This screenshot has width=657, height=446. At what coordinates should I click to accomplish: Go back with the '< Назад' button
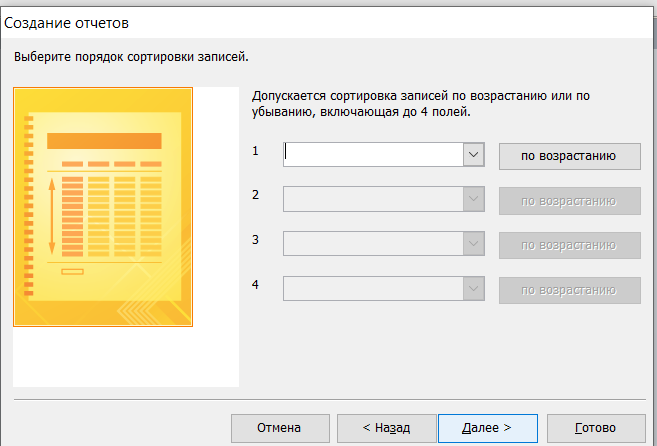pos(385,428)
